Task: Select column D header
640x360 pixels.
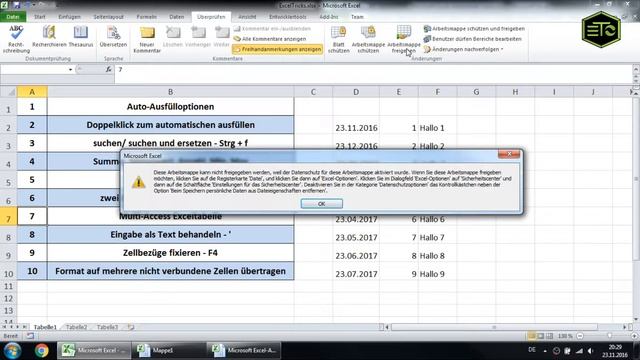Action: [x=356, y=92]
